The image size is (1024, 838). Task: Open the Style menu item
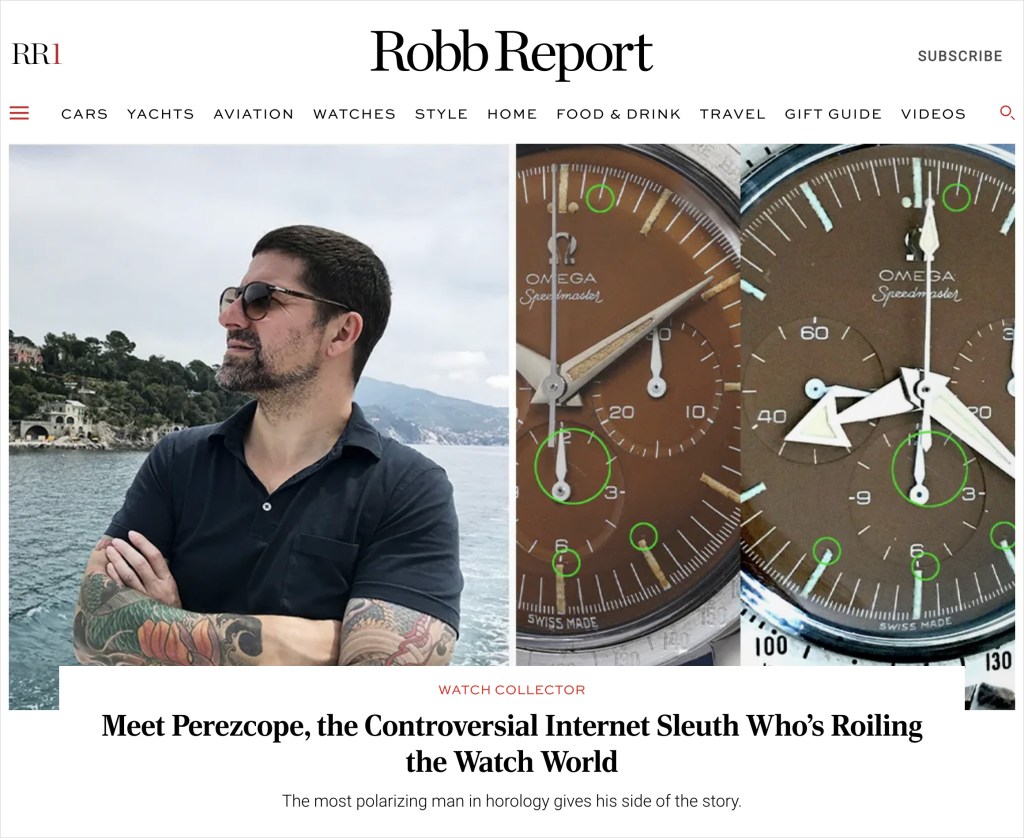tap(441, 114)
